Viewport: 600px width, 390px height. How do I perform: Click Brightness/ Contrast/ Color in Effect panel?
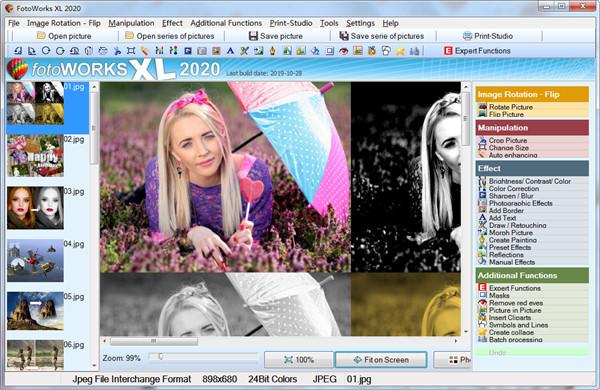[530, 181]
